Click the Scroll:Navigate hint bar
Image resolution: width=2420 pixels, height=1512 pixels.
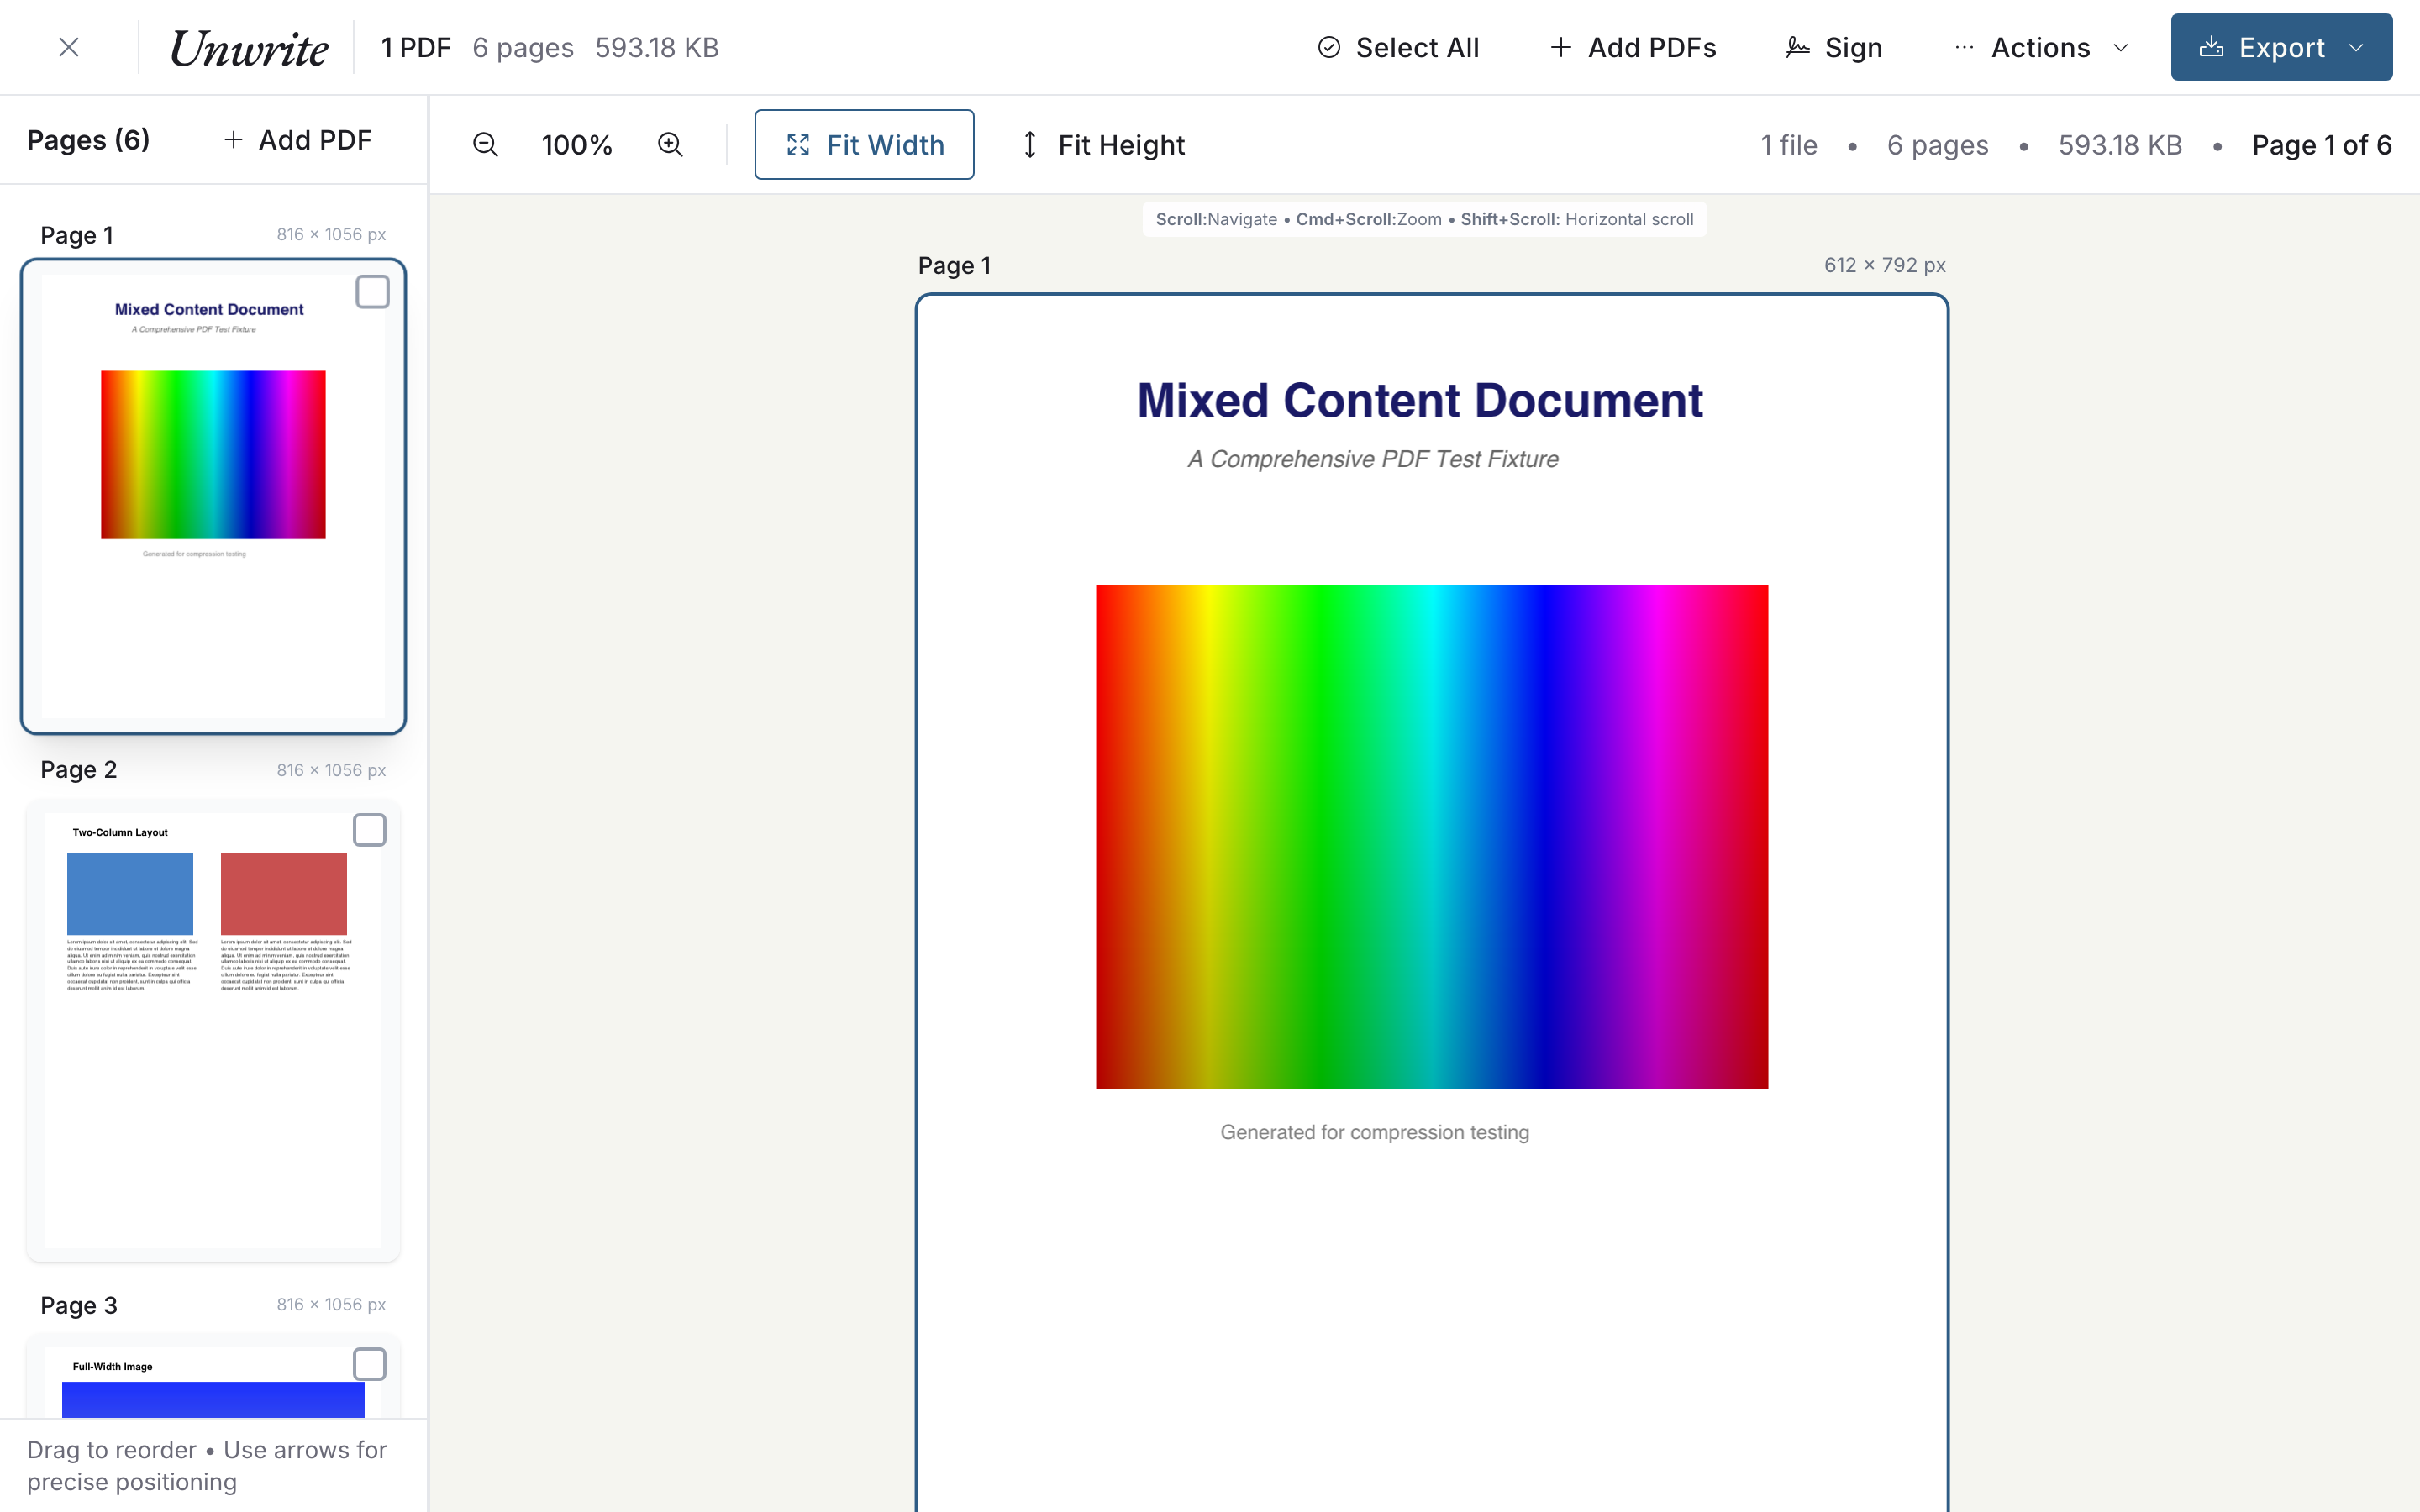(1424, 219)
